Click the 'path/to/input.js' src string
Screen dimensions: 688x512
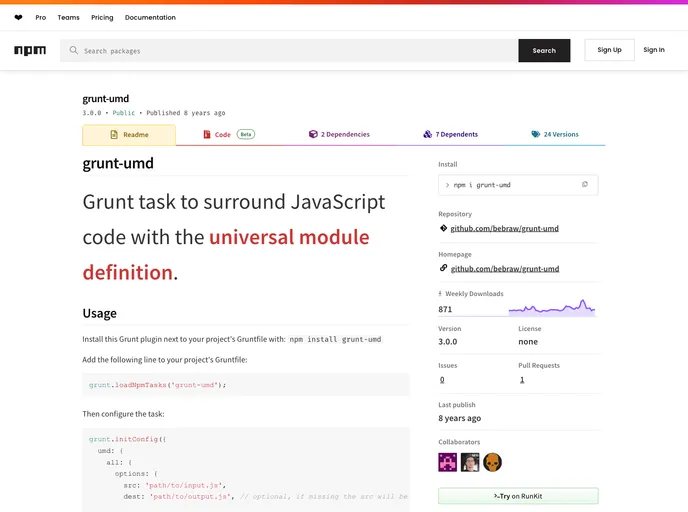pyautogui.click(x=185, y=485)
